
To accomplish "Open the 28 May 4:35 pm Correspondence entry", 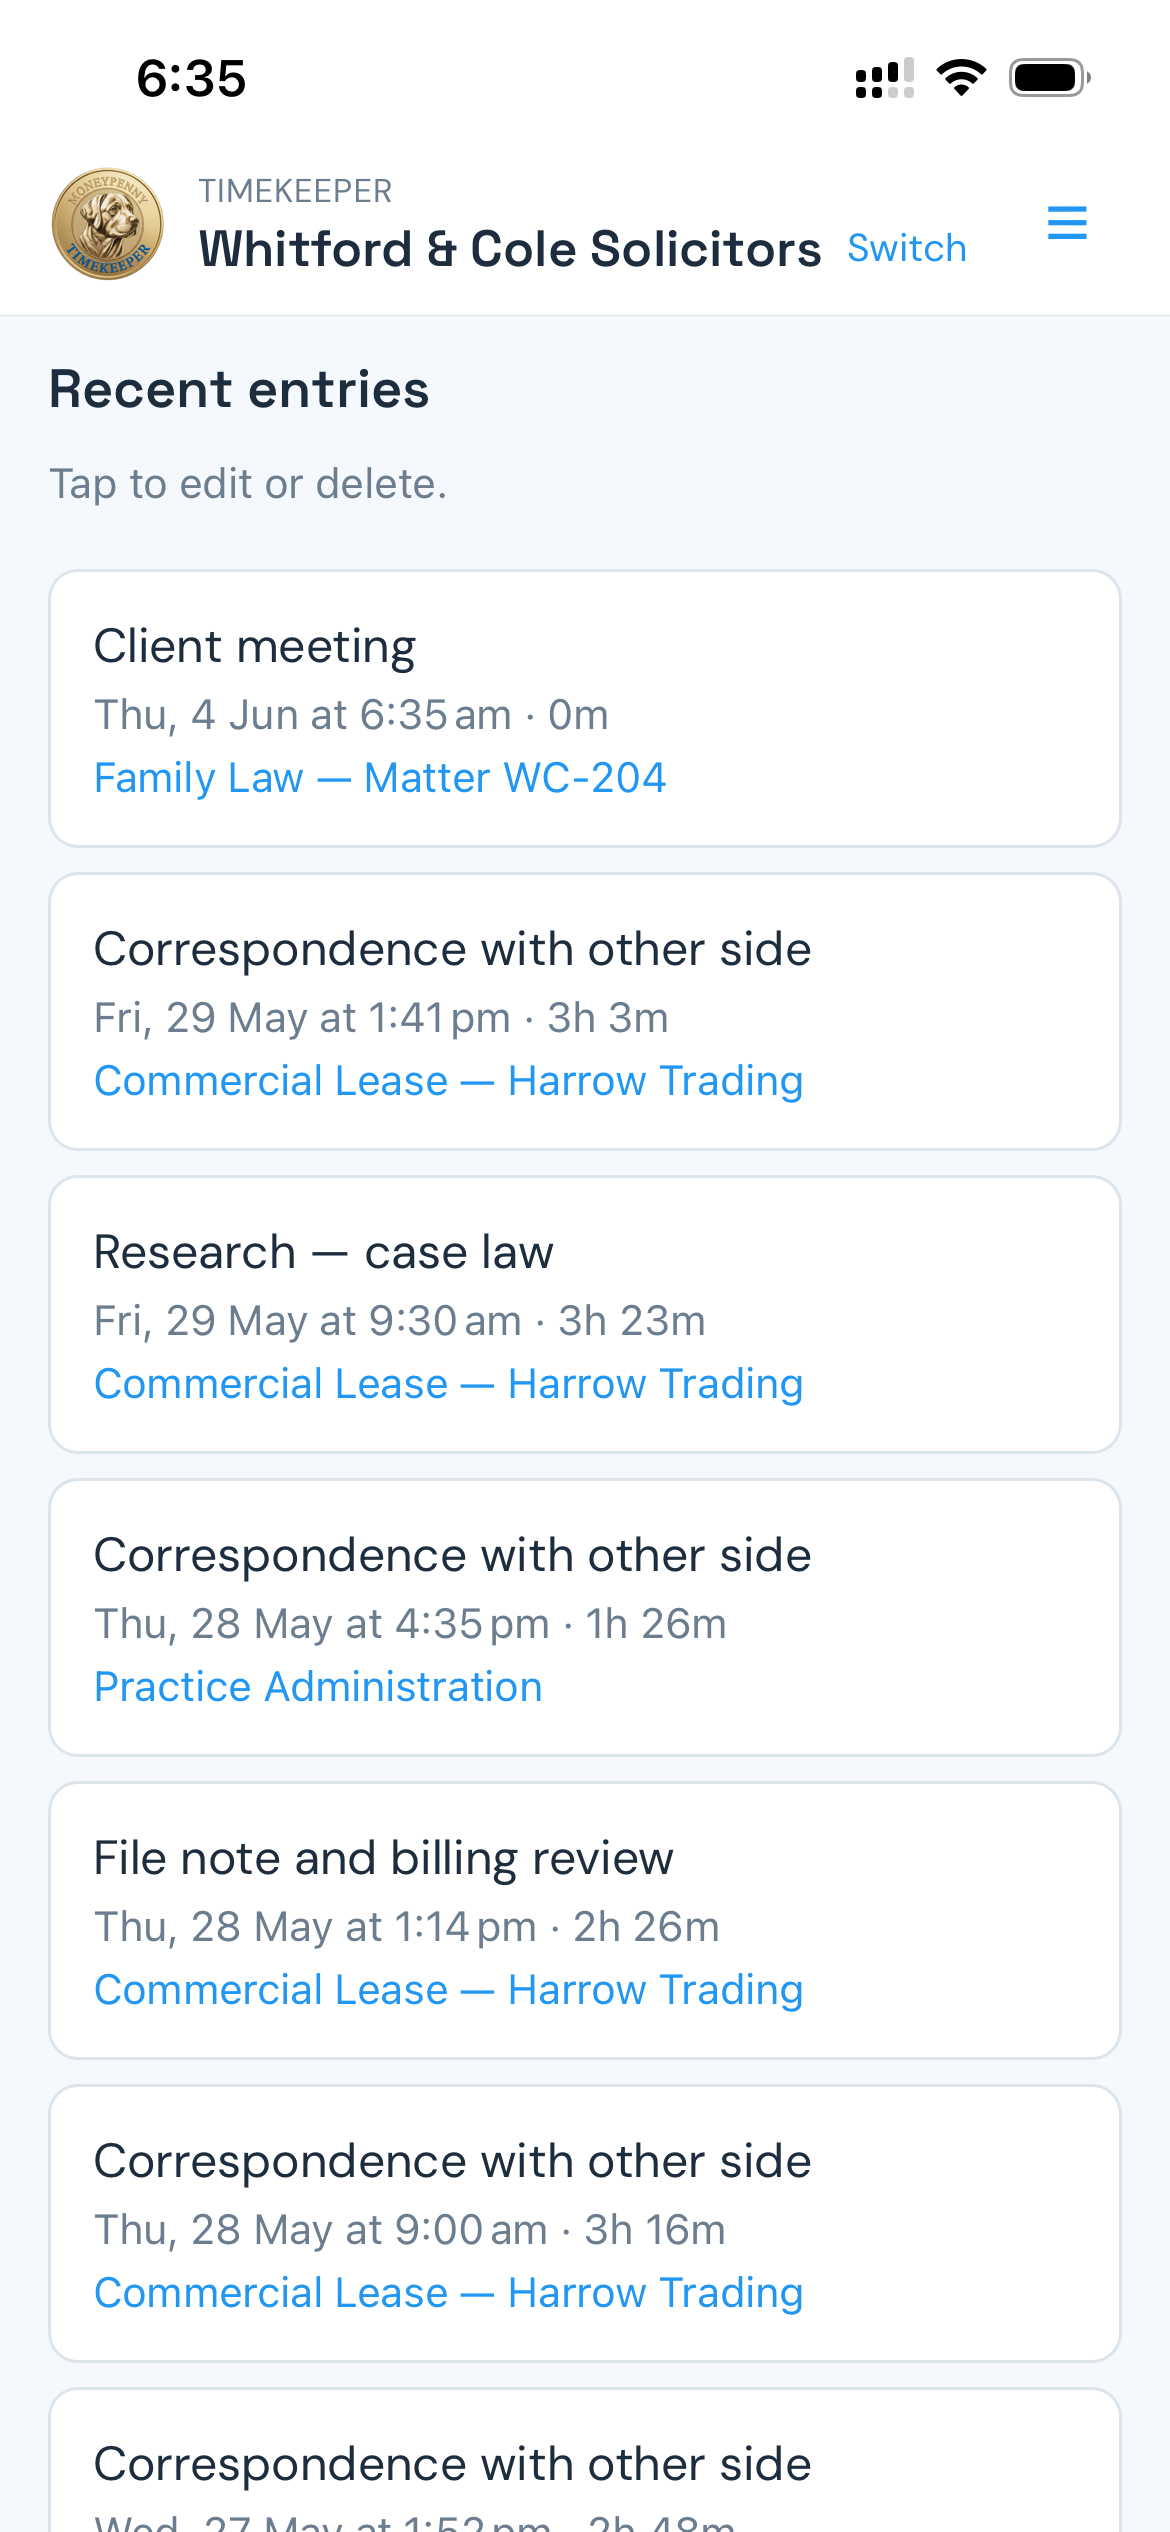I will (x=585, y=1618).
